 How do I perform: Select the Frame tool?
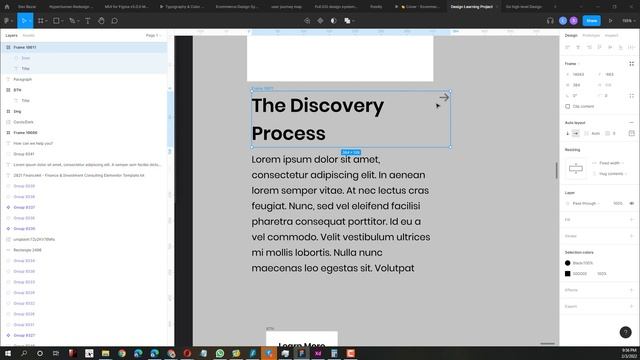[41, 20]
